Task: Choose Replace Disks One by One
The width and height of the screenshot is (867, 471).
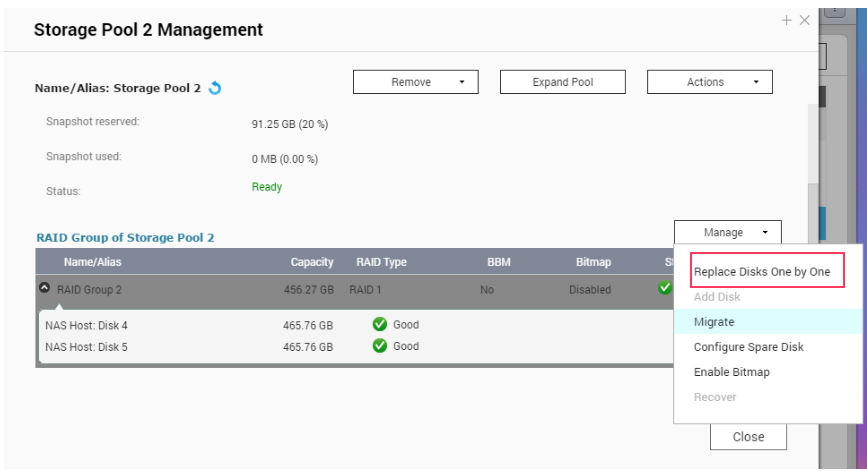Action: point(761,272)
